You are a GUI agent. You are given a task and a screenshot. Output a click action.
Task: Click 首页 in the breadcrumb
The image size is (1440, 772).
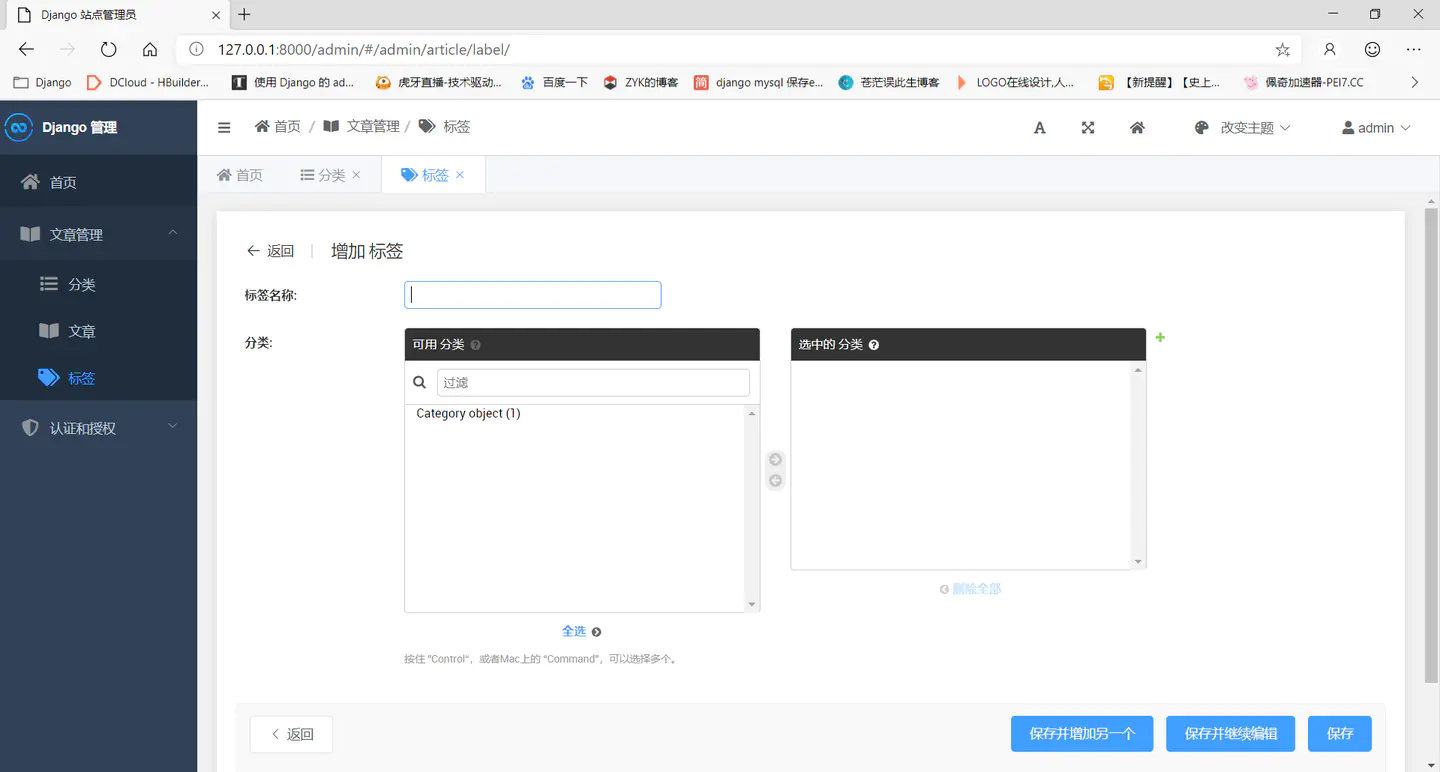[278, 126]
